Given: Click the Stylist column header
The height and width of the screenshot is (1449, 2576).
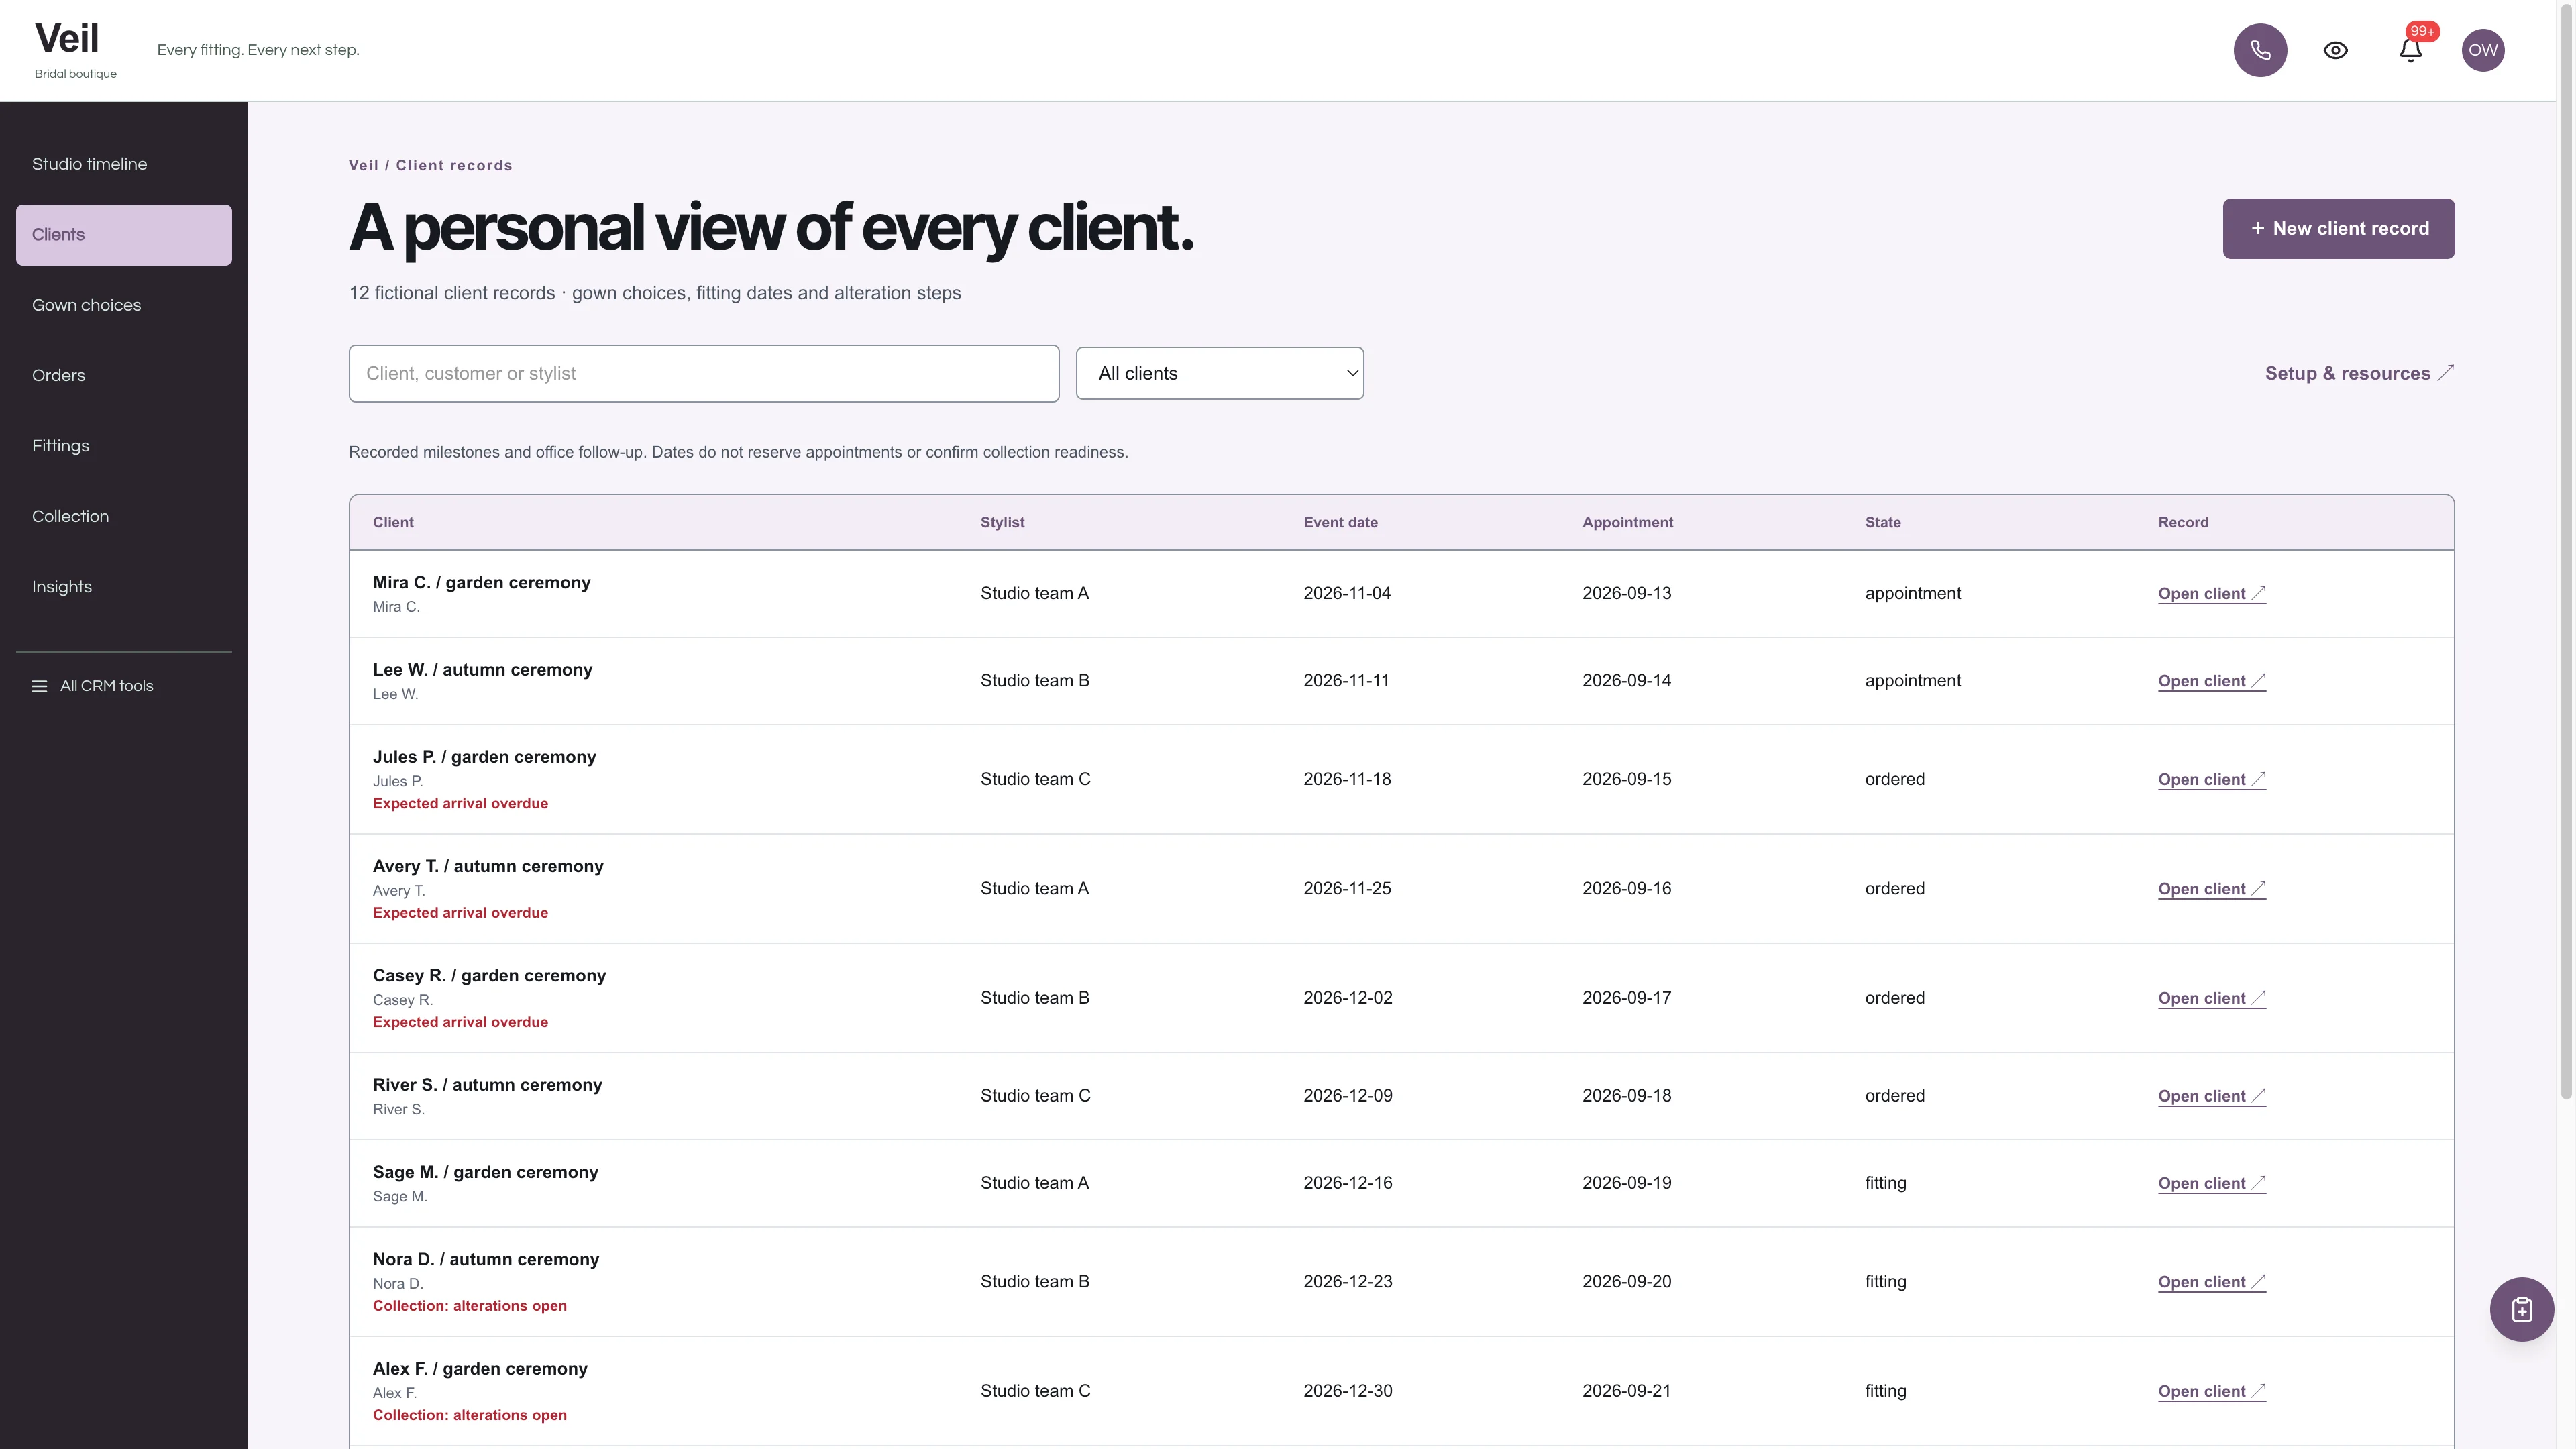Looking at the screenshot, I should [1002, 522].
